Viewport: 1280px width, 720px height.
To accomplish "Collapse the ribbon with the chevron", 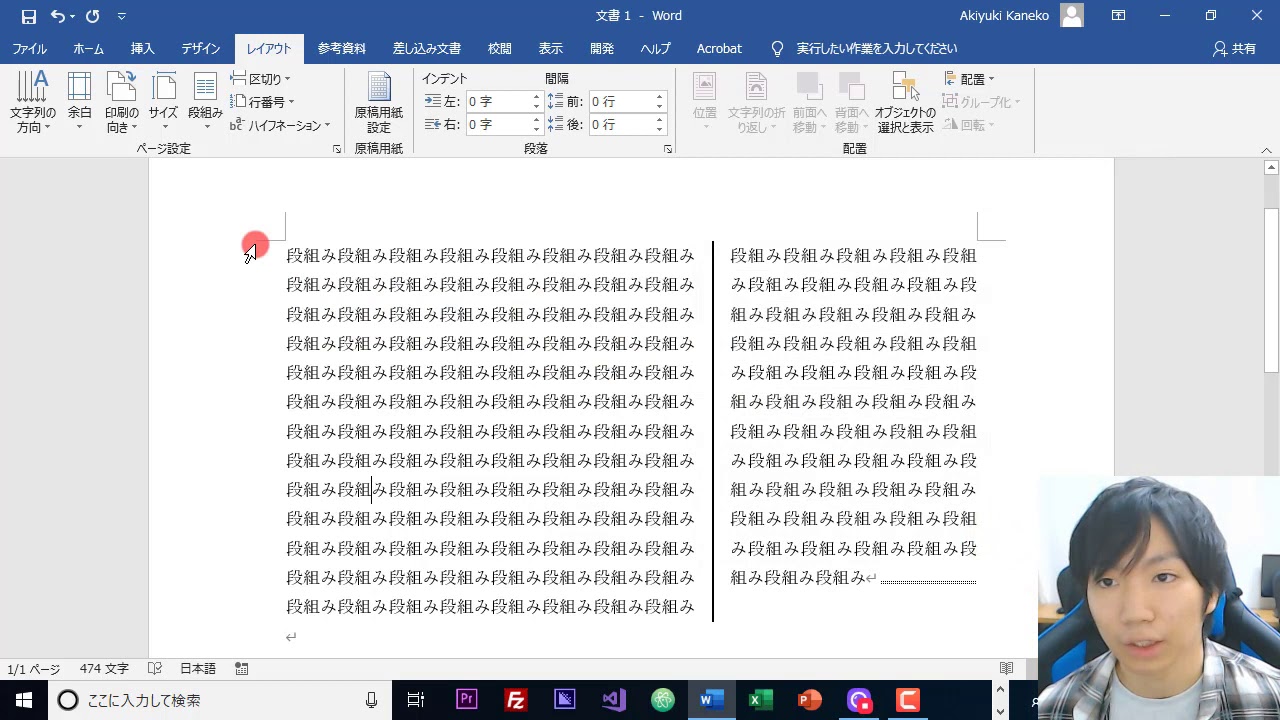I will (1266, 150).
